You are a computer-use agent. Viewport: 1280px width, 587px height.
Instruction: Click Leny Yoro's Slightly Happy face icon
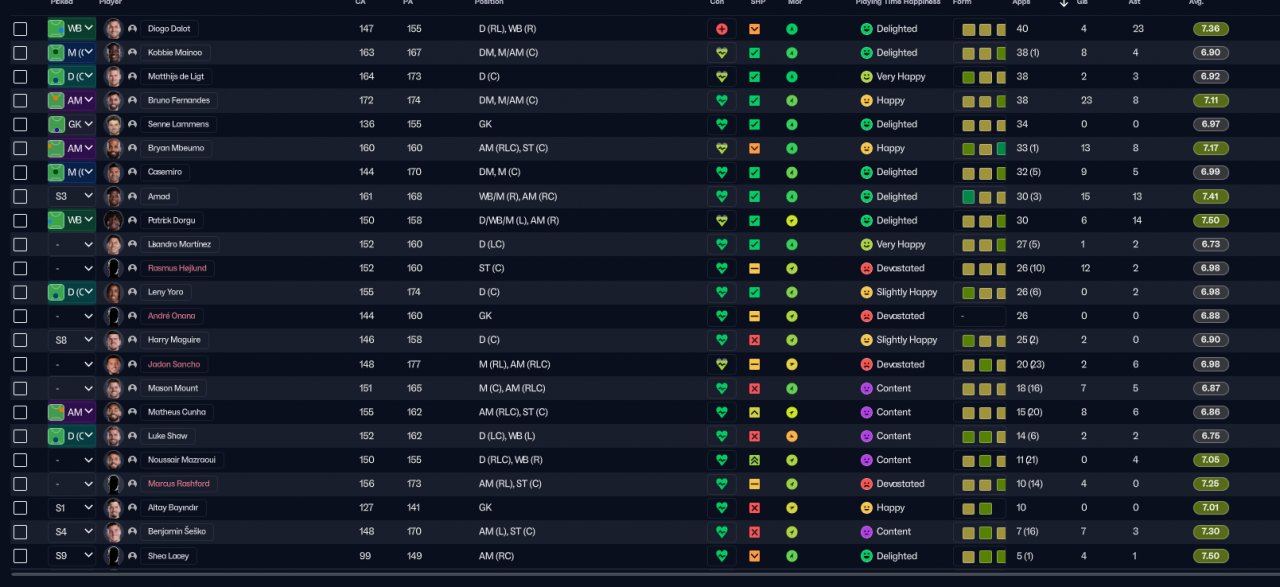[867, 293]
